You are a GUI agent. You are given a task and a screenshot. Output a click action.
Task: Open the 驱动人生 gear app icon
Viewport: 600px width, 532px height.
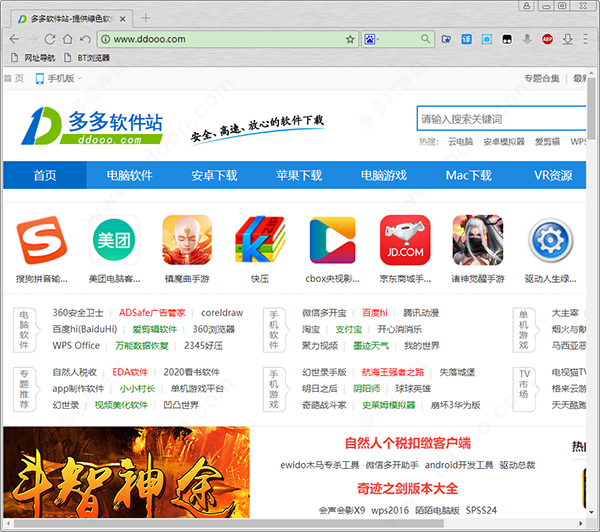pos(551,240)
